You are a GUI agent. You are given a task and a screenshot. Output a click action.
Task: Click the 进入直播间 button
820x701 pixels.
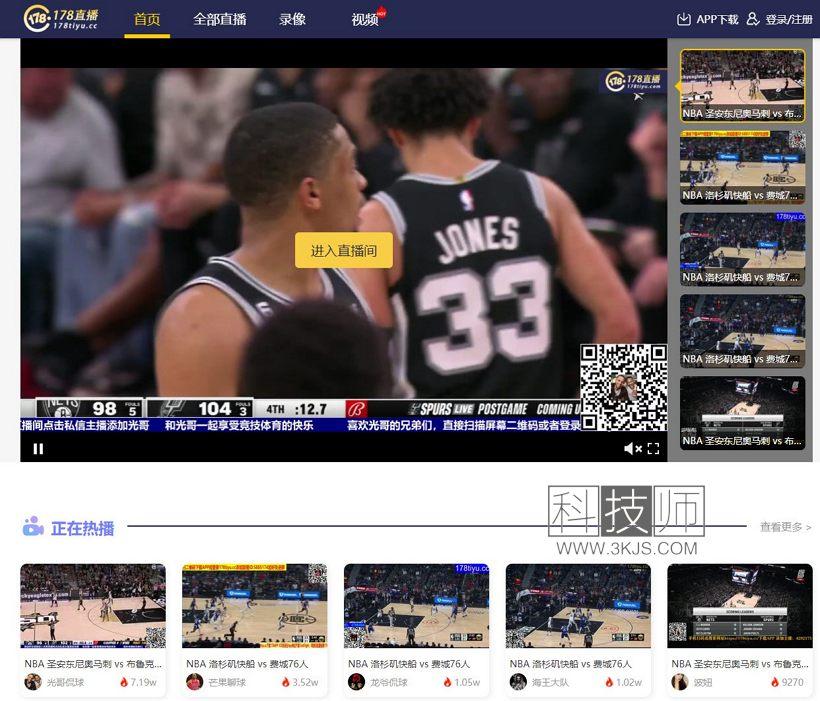[x=344, y=250]
